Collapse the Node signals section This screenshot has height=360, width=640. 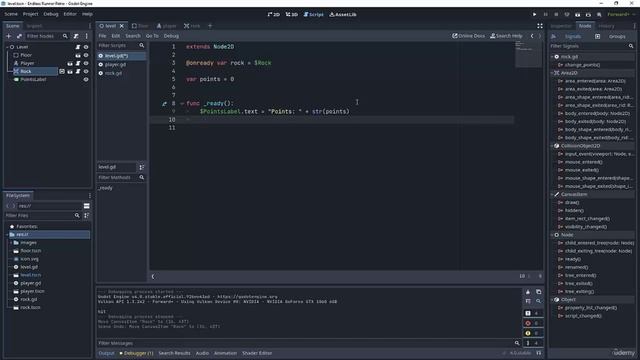pos(552,235)
